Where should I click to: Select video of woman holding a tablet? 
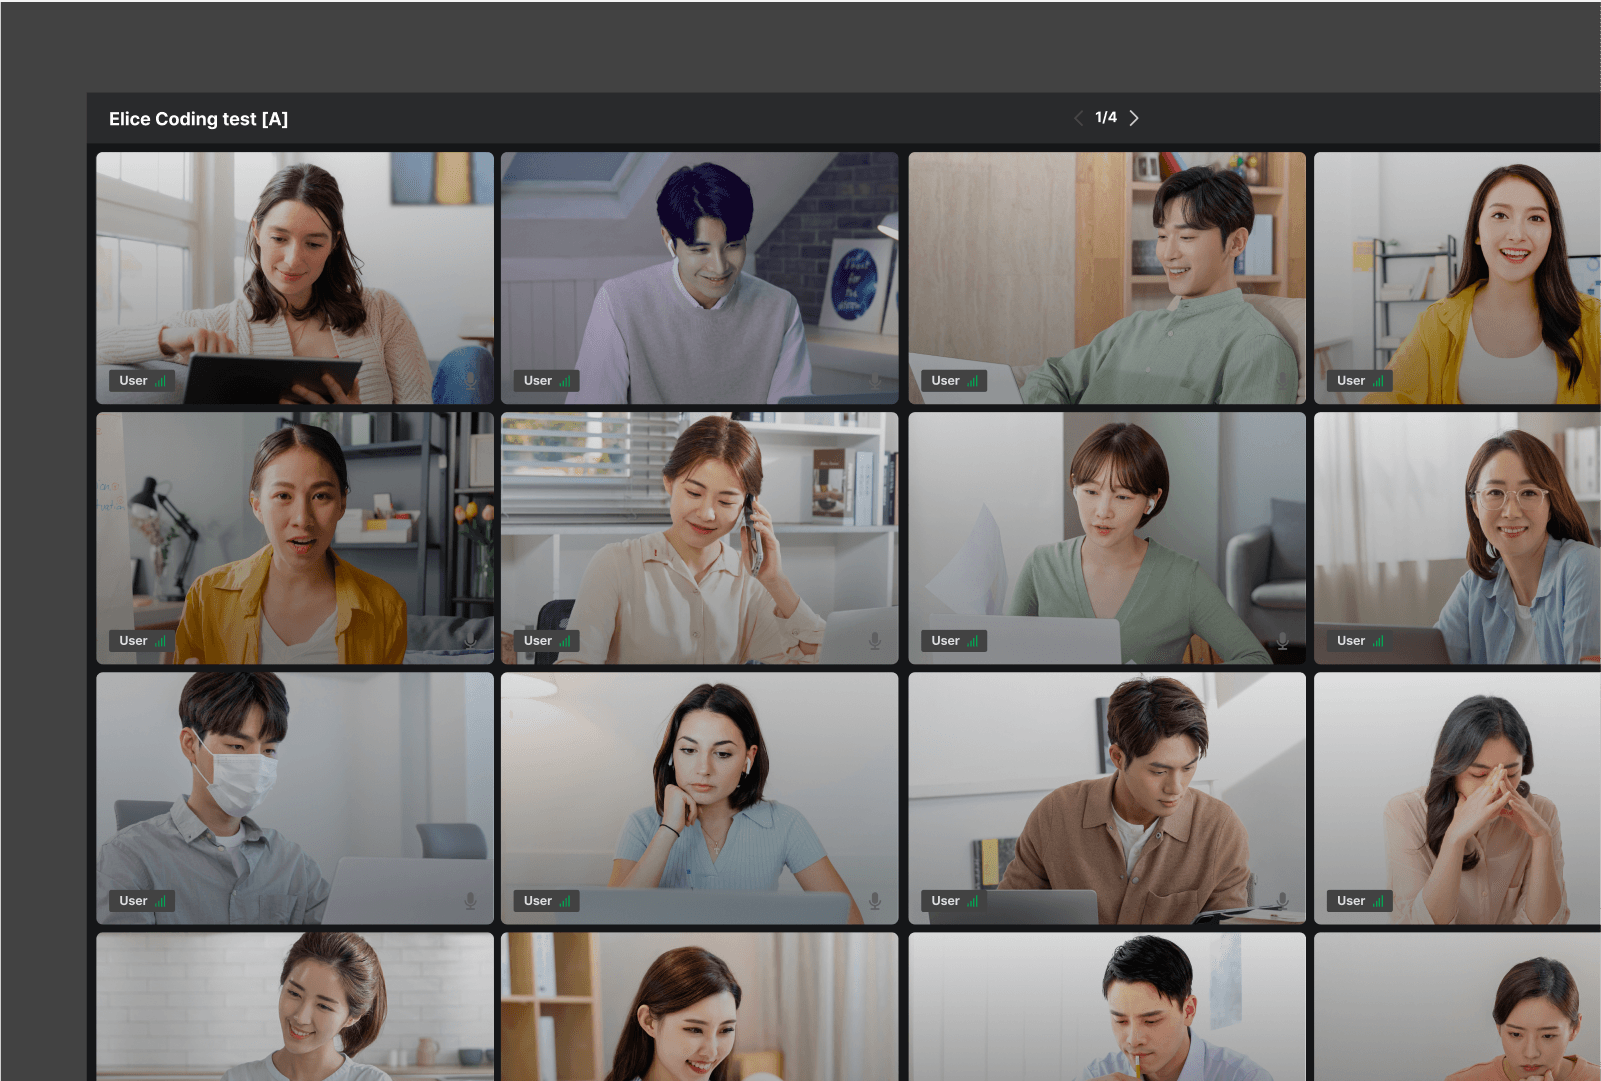295,278
